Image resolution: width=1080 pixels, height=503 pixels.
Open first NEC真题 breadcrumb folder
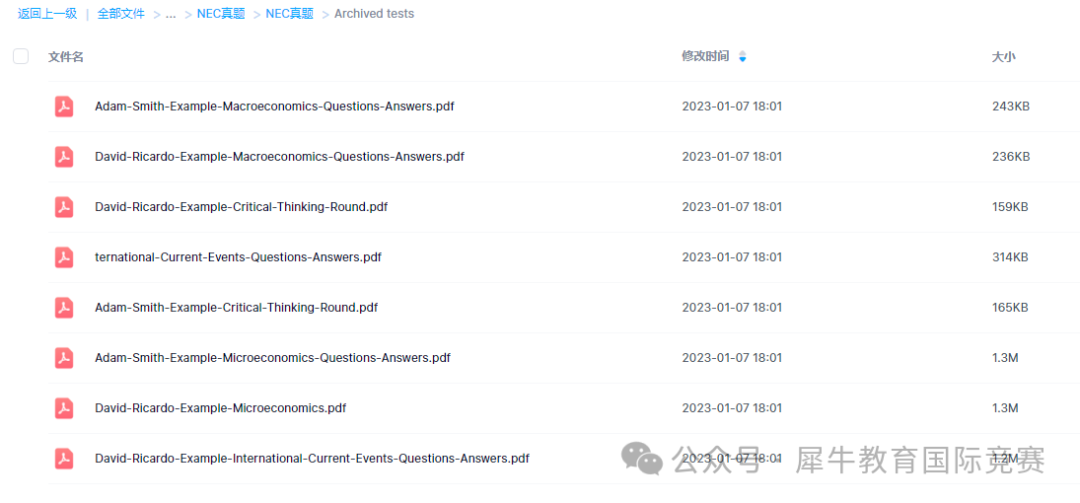(x=221, y=14)
